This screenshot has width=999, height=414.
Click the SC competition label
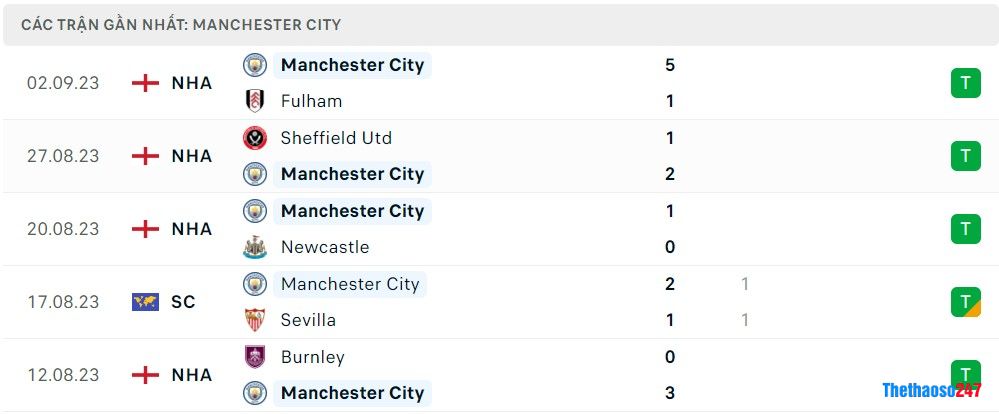click(x=183, y=302)
